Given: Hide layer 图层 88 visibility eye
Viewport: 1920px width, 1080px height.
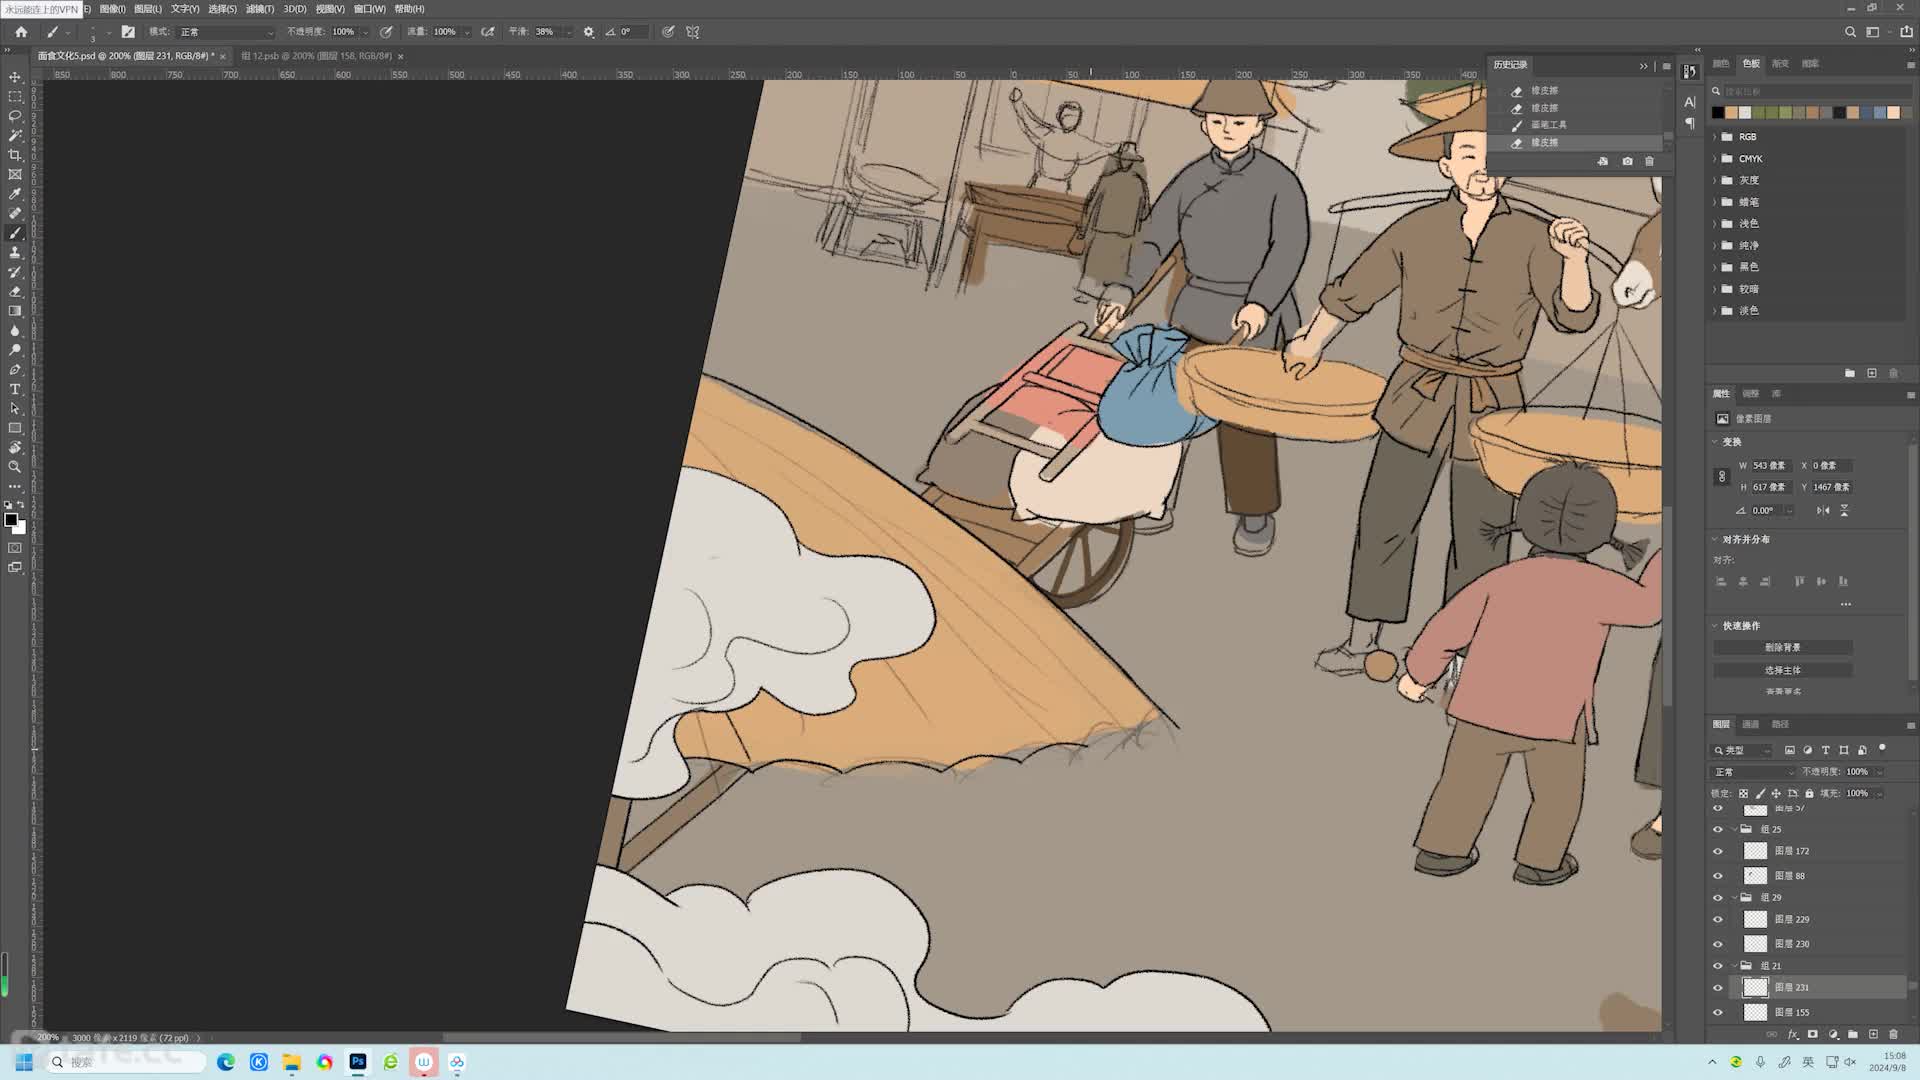Looking at the screenshot, I should coord(1718,877).
